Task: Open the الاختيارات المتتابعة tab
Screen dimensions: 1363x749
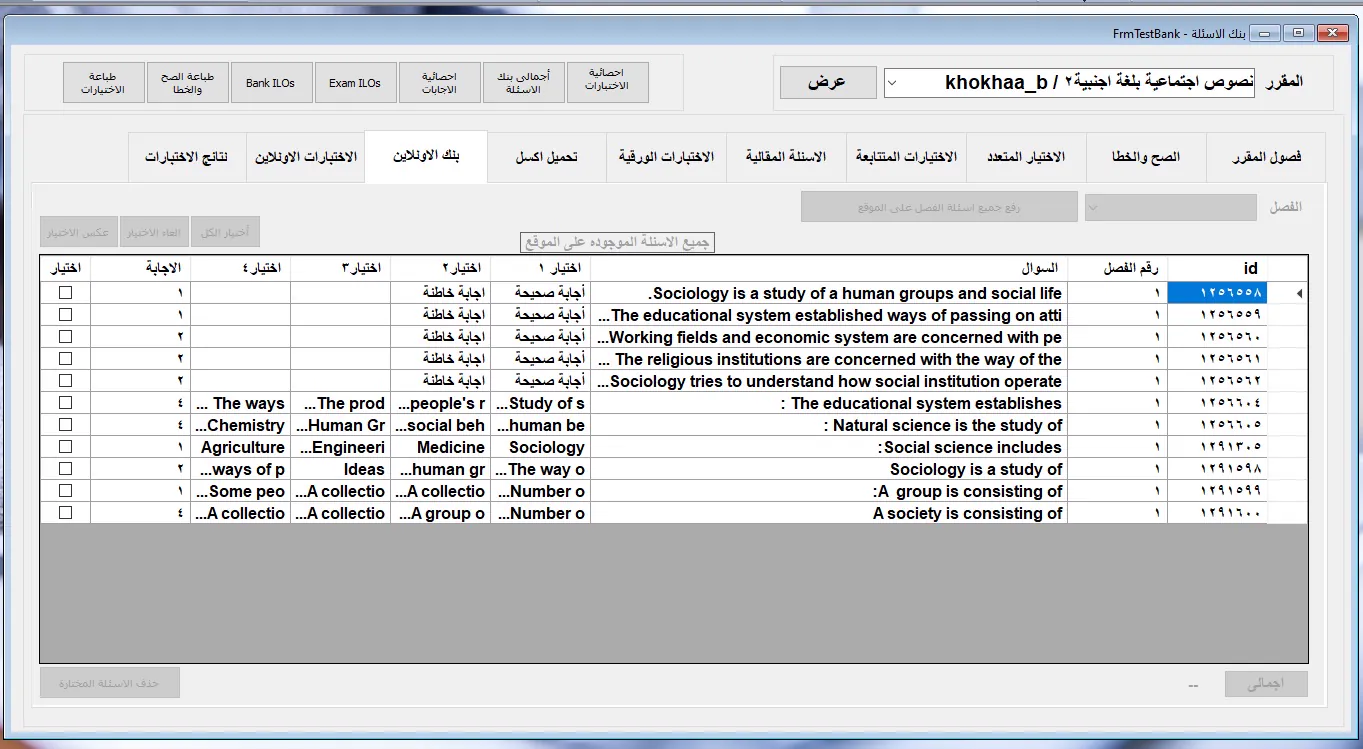Action: pyautogui.click(x=907, y=158)
